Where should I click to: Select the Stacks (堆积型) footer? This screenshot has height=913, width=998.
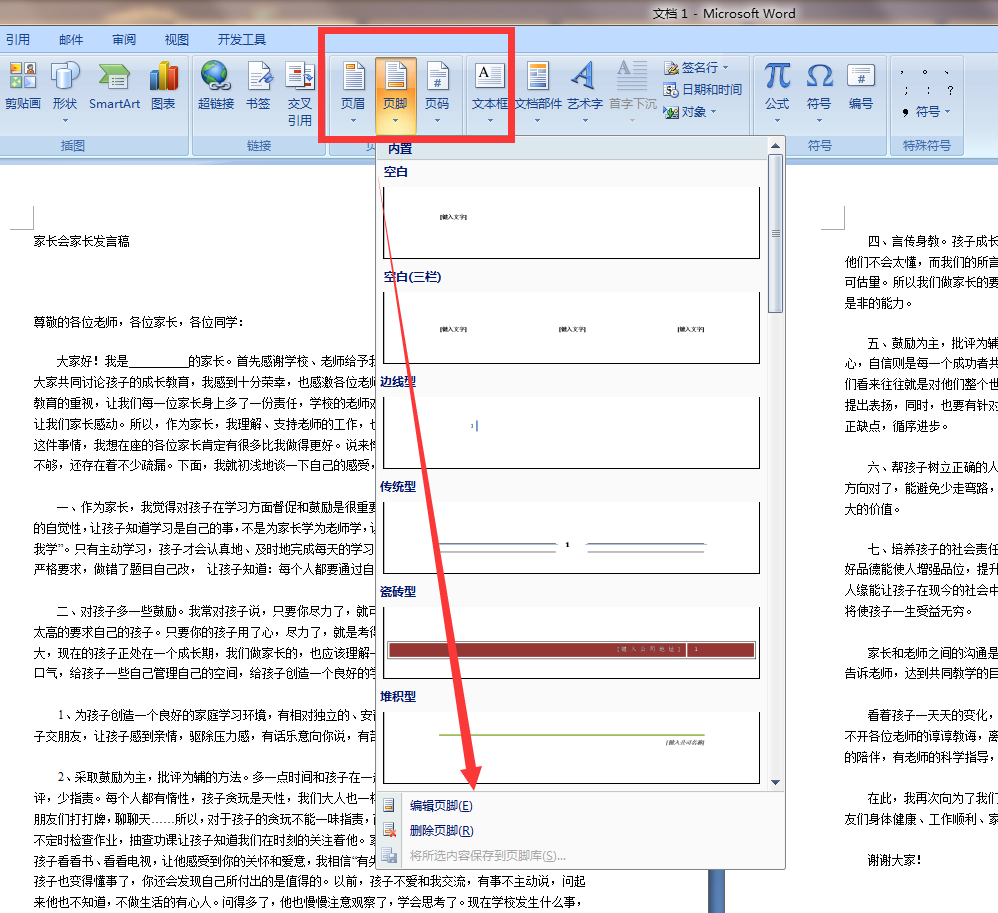point(571,747)
